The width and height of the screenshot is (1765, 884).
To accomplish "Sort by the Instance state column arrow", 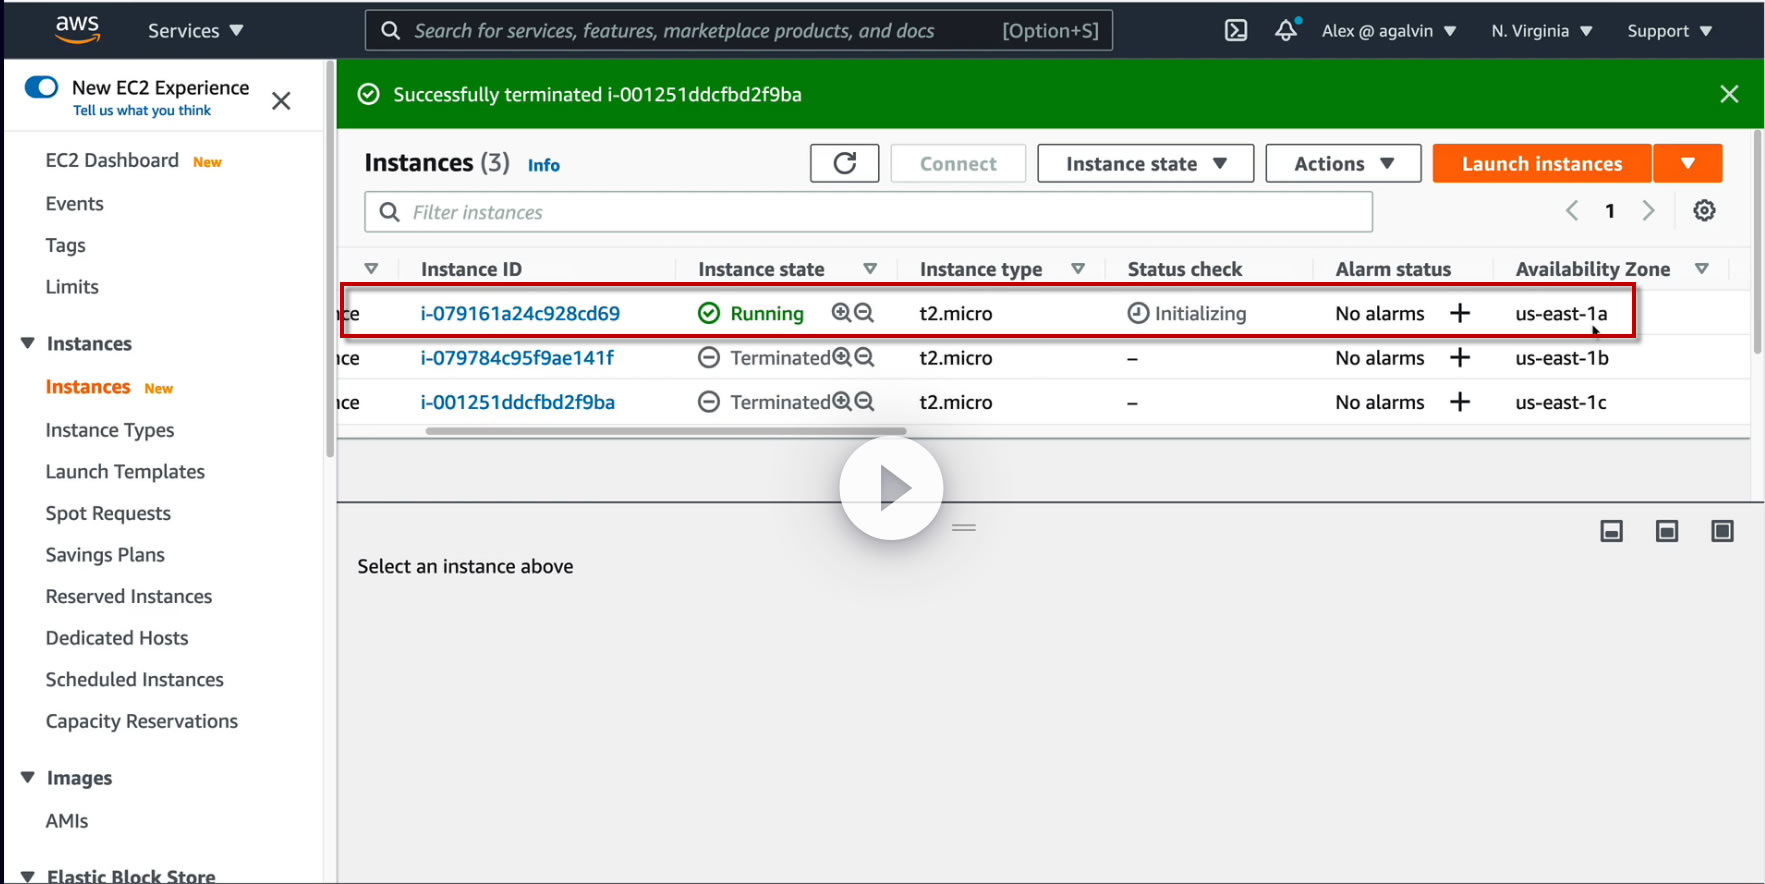I will tap(870, 268).
